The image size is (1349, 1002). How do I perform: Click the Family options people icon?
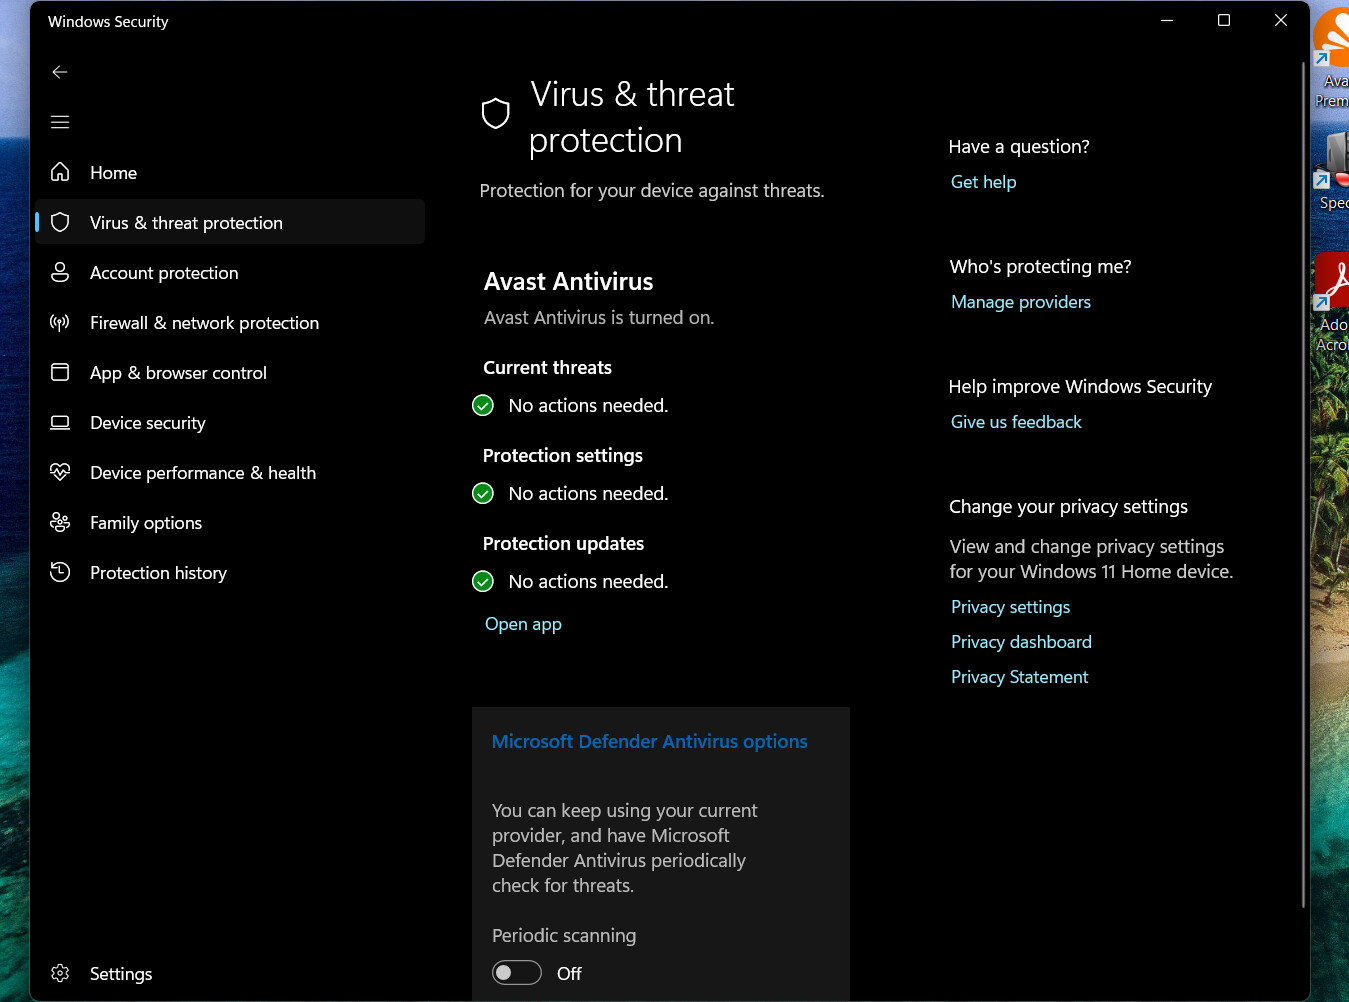60,522
